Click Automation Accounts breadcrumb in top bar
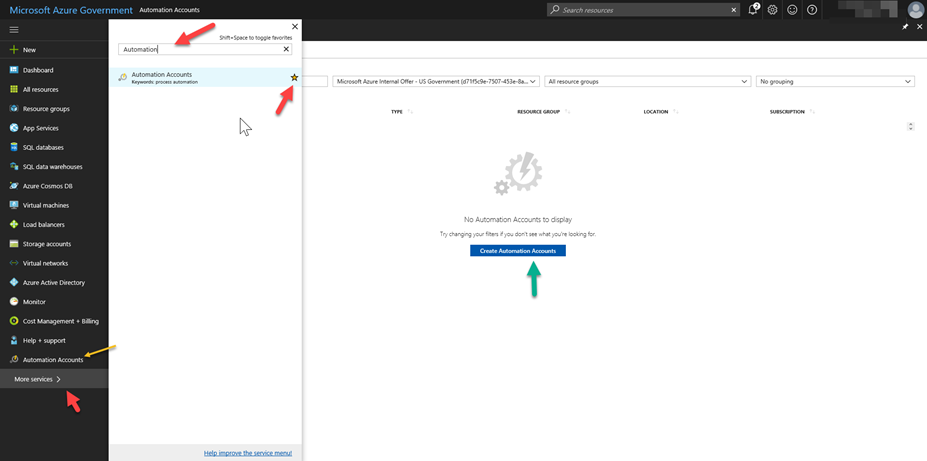This screenshot has height=461, width=927. pos(169,10)
